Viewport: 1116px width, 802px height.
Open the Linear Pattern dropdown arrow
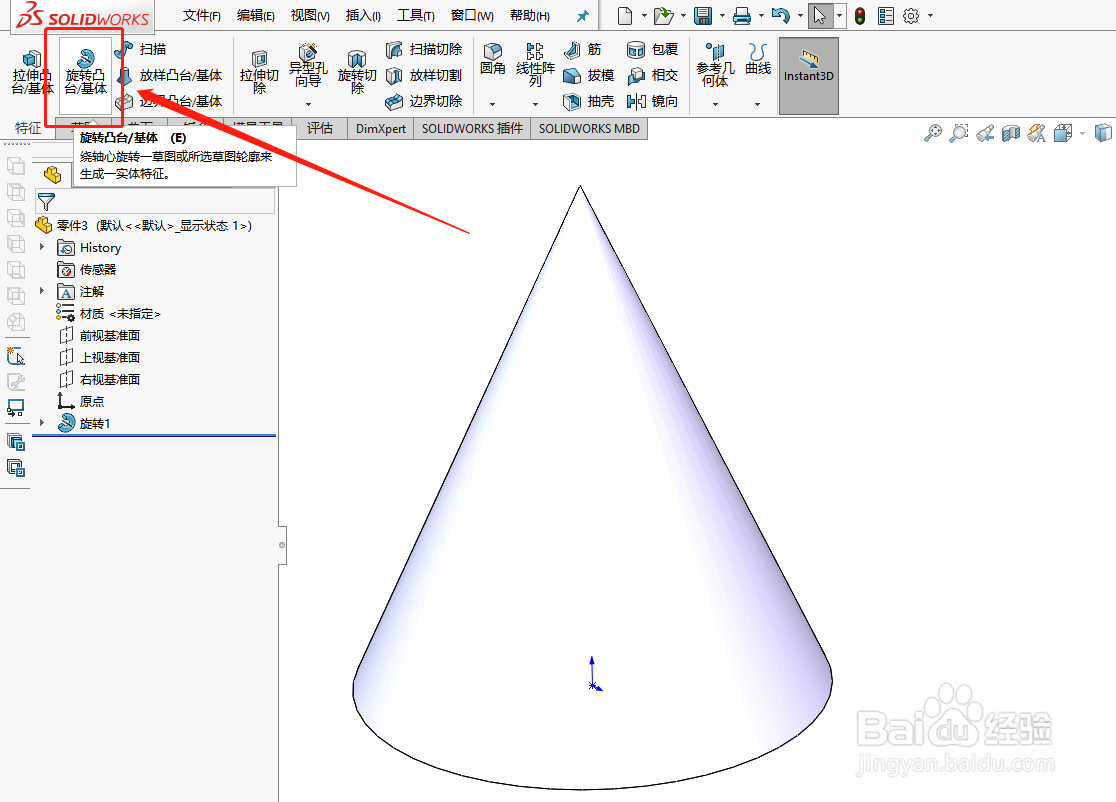coord(535,104)
